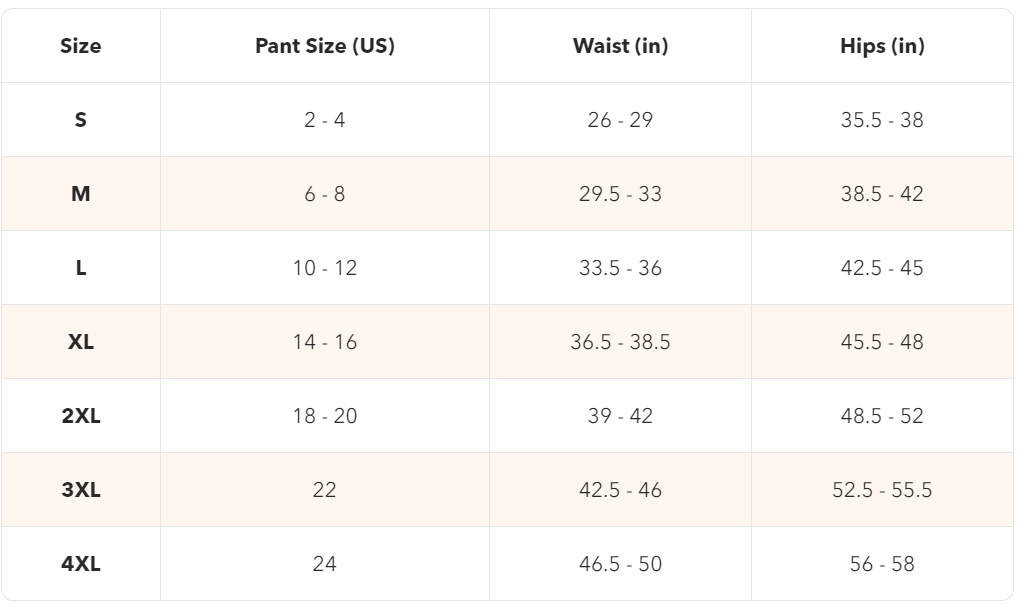Image resolution: width=1027 pixels, height=609 pixels.
Task: Select the L size row label
Action: point(81,268)
